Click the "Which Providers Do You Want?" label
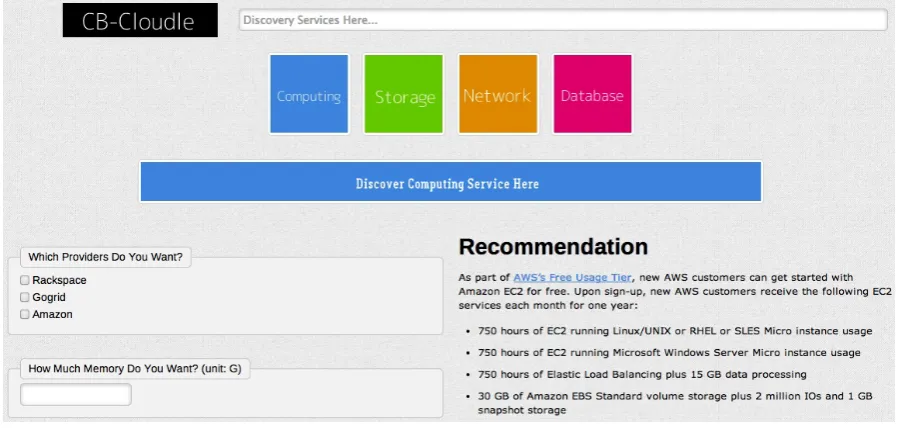This screenshot has height=428, width=897. click(105, 257)
